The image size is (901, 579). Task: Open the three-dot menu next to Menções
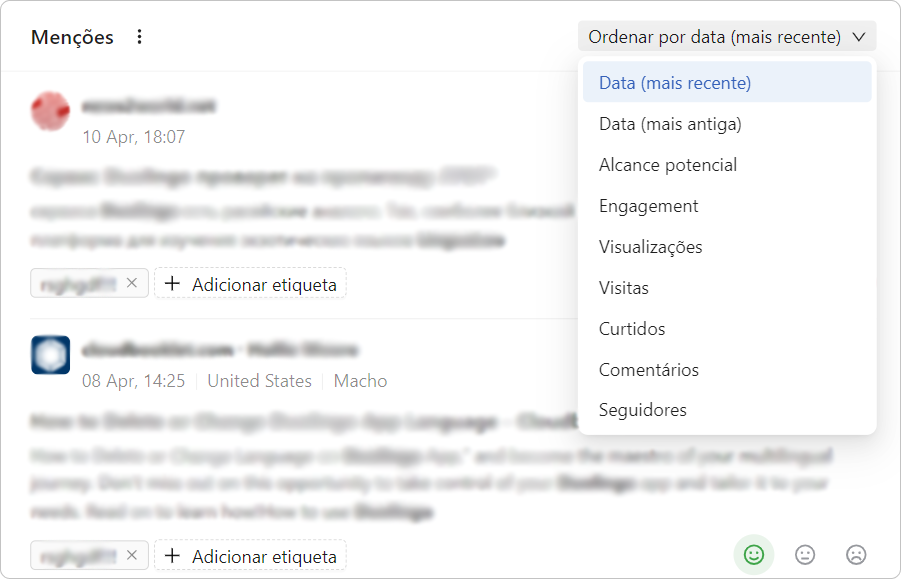click(139, 37)
